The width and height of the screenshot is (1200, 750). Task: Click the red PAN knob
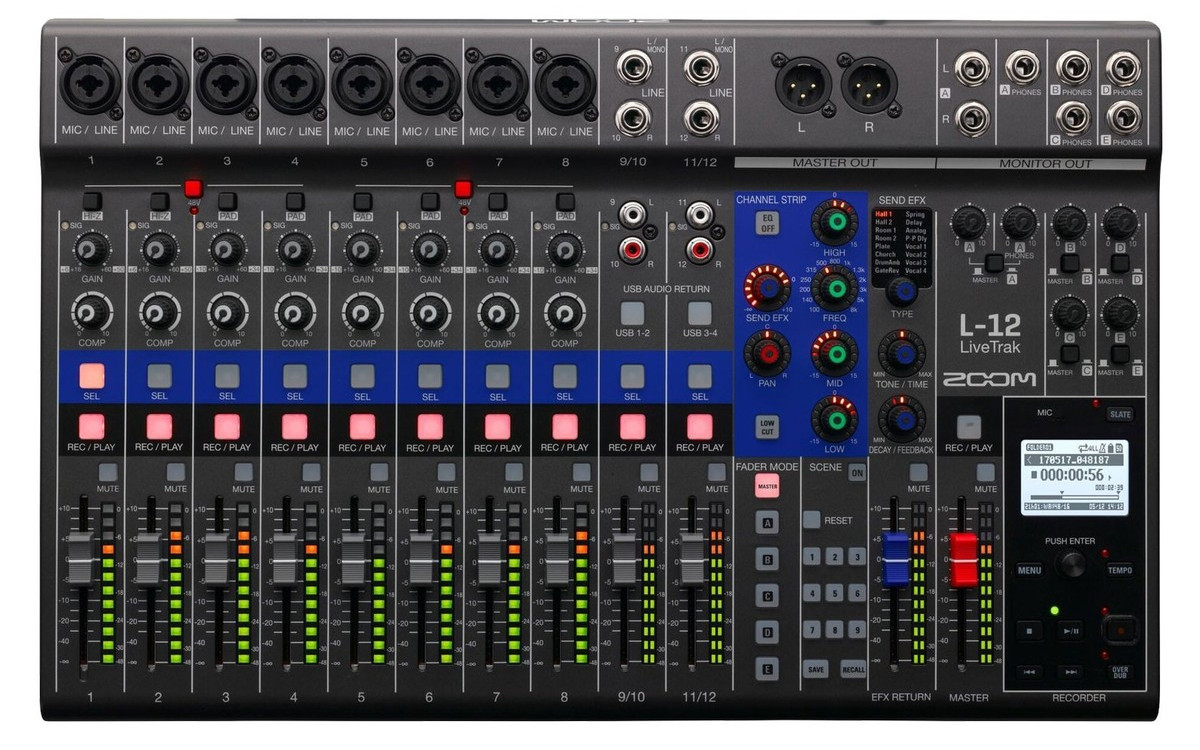pos(767,352)
